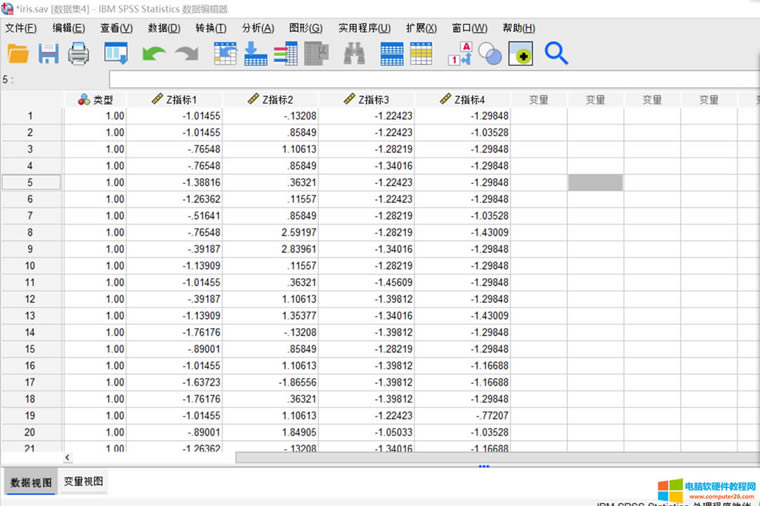Open the 图形(G) menu
The height and width of the screenshot is (506, 760).
pos(305,28)
